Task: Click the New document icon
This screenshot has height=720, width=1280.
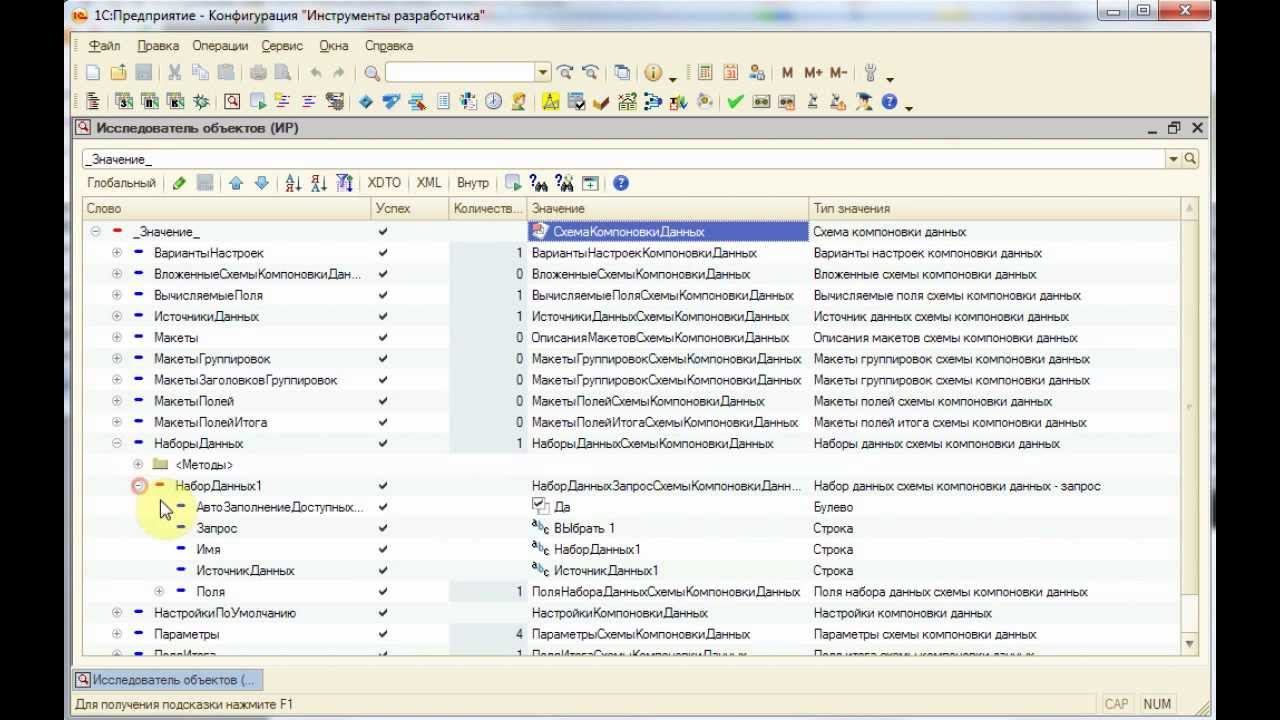Action: [x=93, y=73]
